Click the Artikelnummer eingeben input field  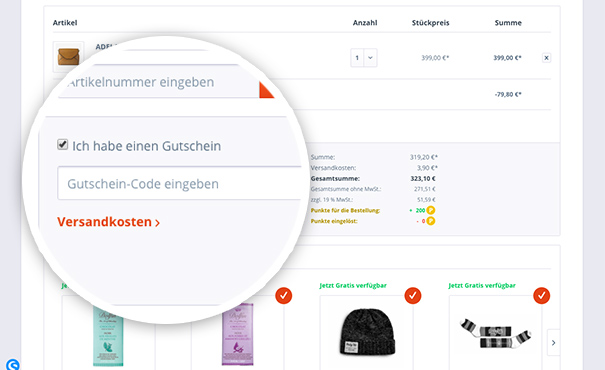click(x=159, y=82)
